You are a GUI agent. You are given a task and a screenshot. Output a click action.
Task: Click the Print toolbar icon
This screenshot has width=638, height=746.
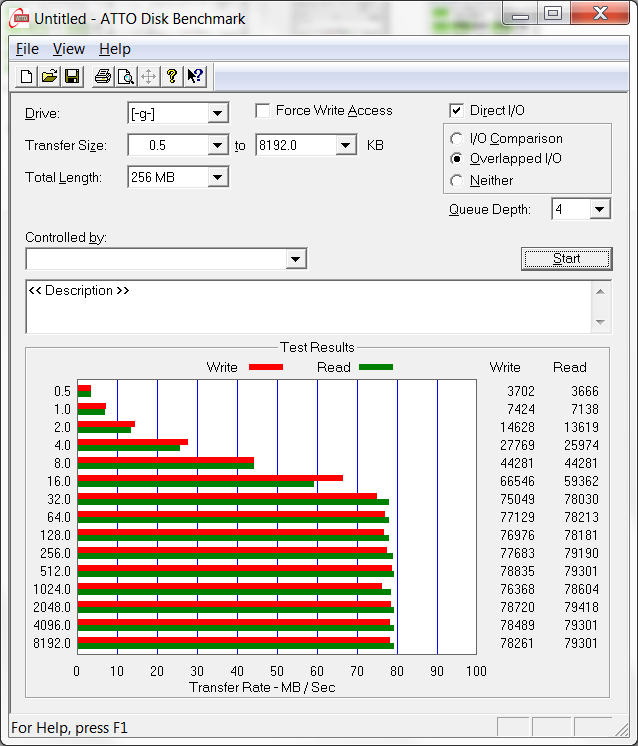(102, 76)
